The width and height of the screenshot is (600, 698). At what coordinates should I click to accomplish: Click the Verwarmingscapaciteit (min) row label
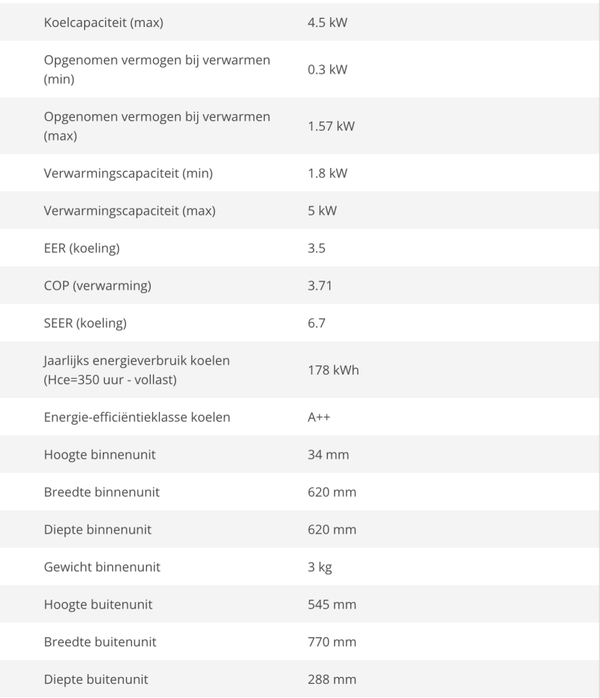(128, 173)
